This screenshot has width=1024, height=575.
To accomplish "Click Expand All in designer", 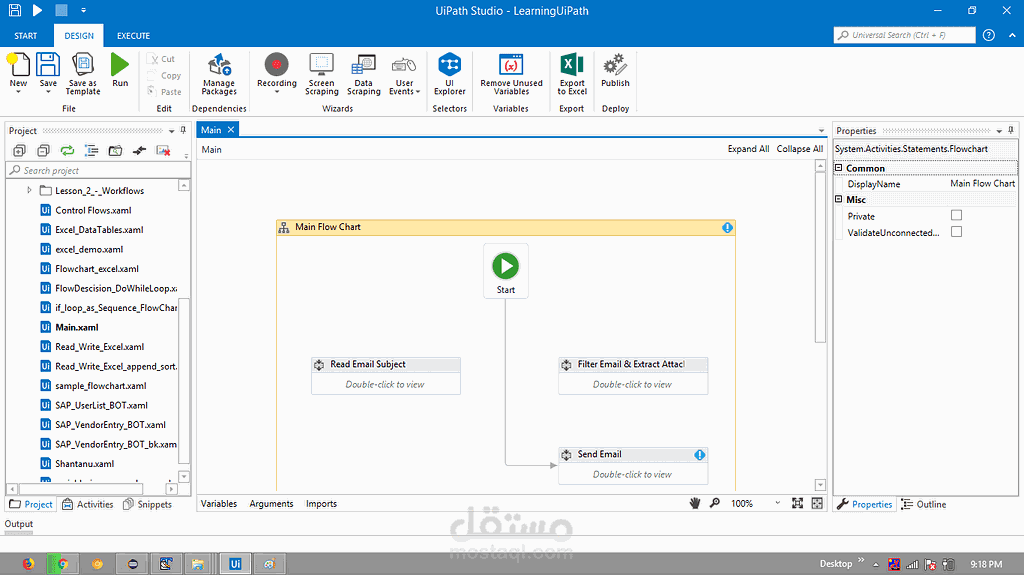I will click(748, 149).
